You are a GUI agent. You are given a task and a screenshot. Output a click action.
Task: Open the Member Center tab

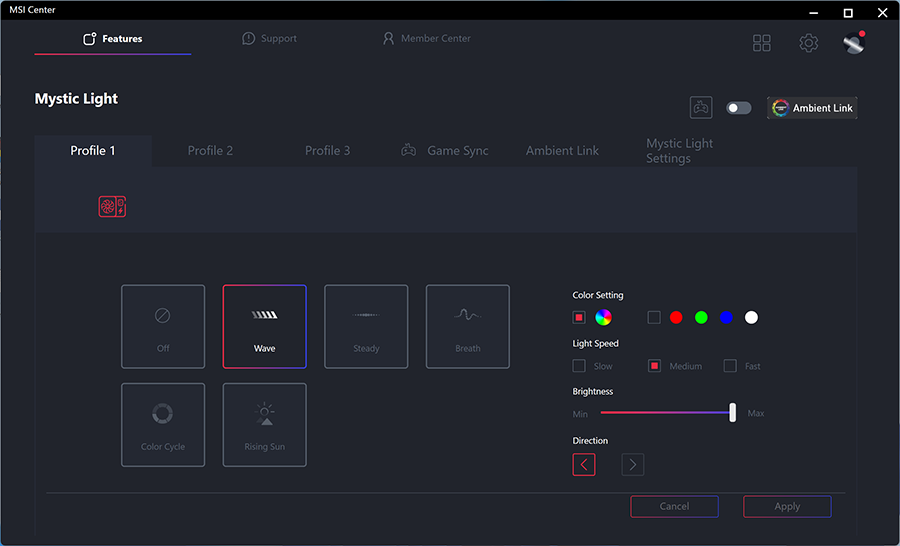click(x=426, y=38)
